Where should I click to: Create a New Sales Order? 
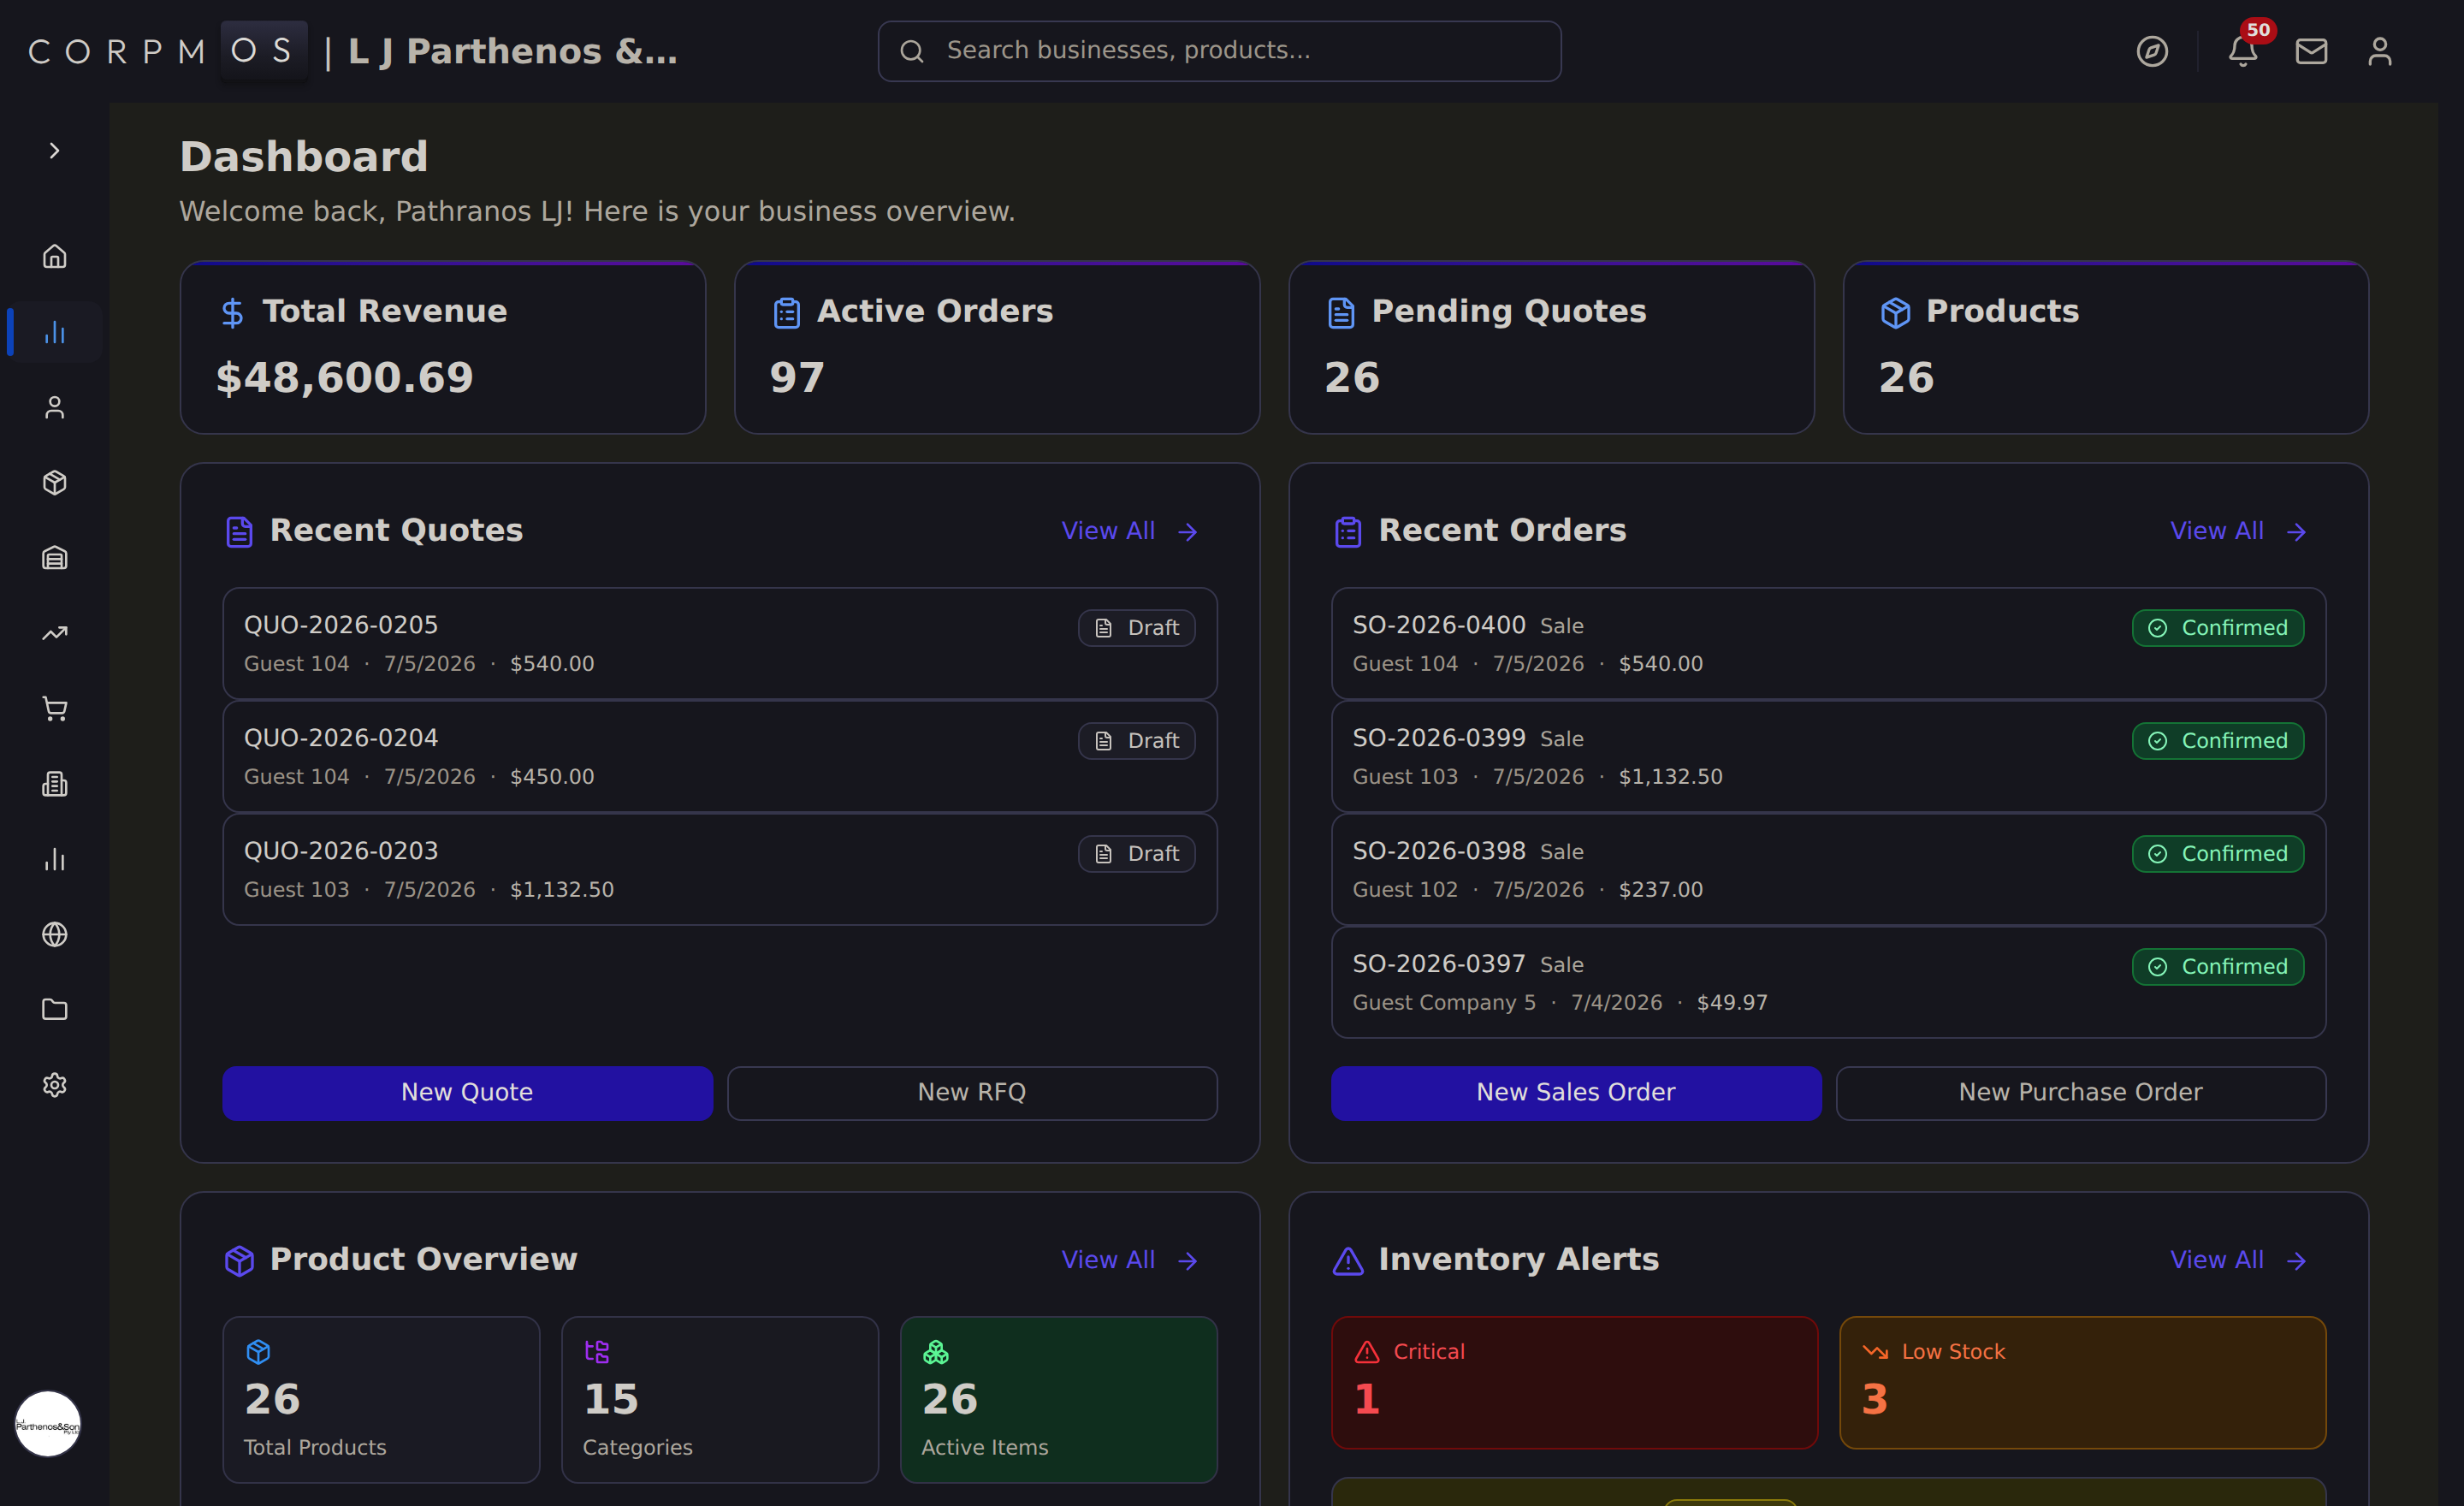(1576, 1093)
